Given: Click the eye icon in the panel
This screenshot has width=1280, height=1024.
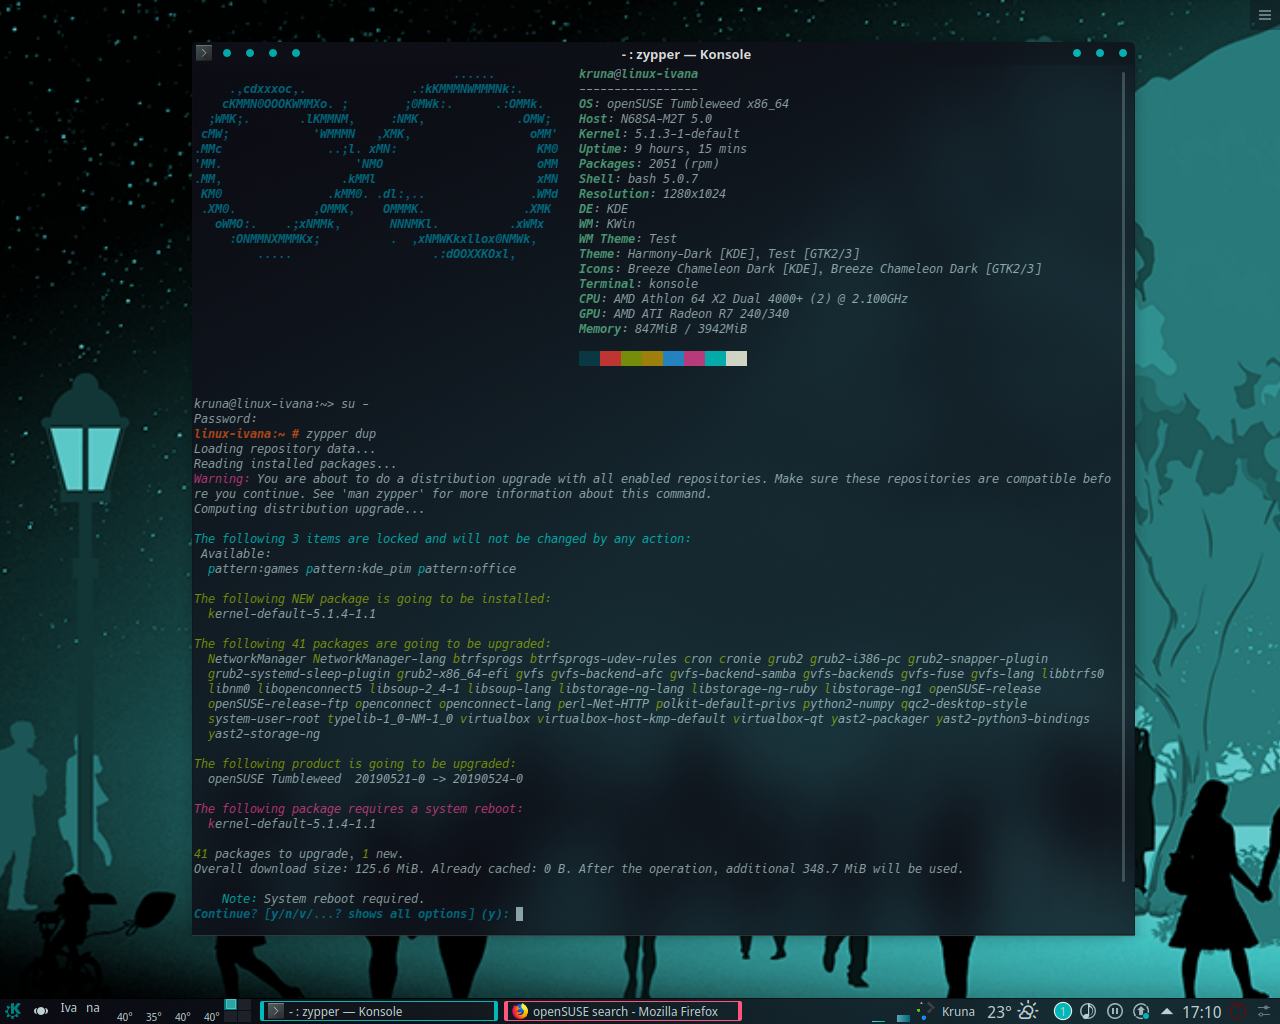Looking at the screenshot, I should coord(41,1011).
